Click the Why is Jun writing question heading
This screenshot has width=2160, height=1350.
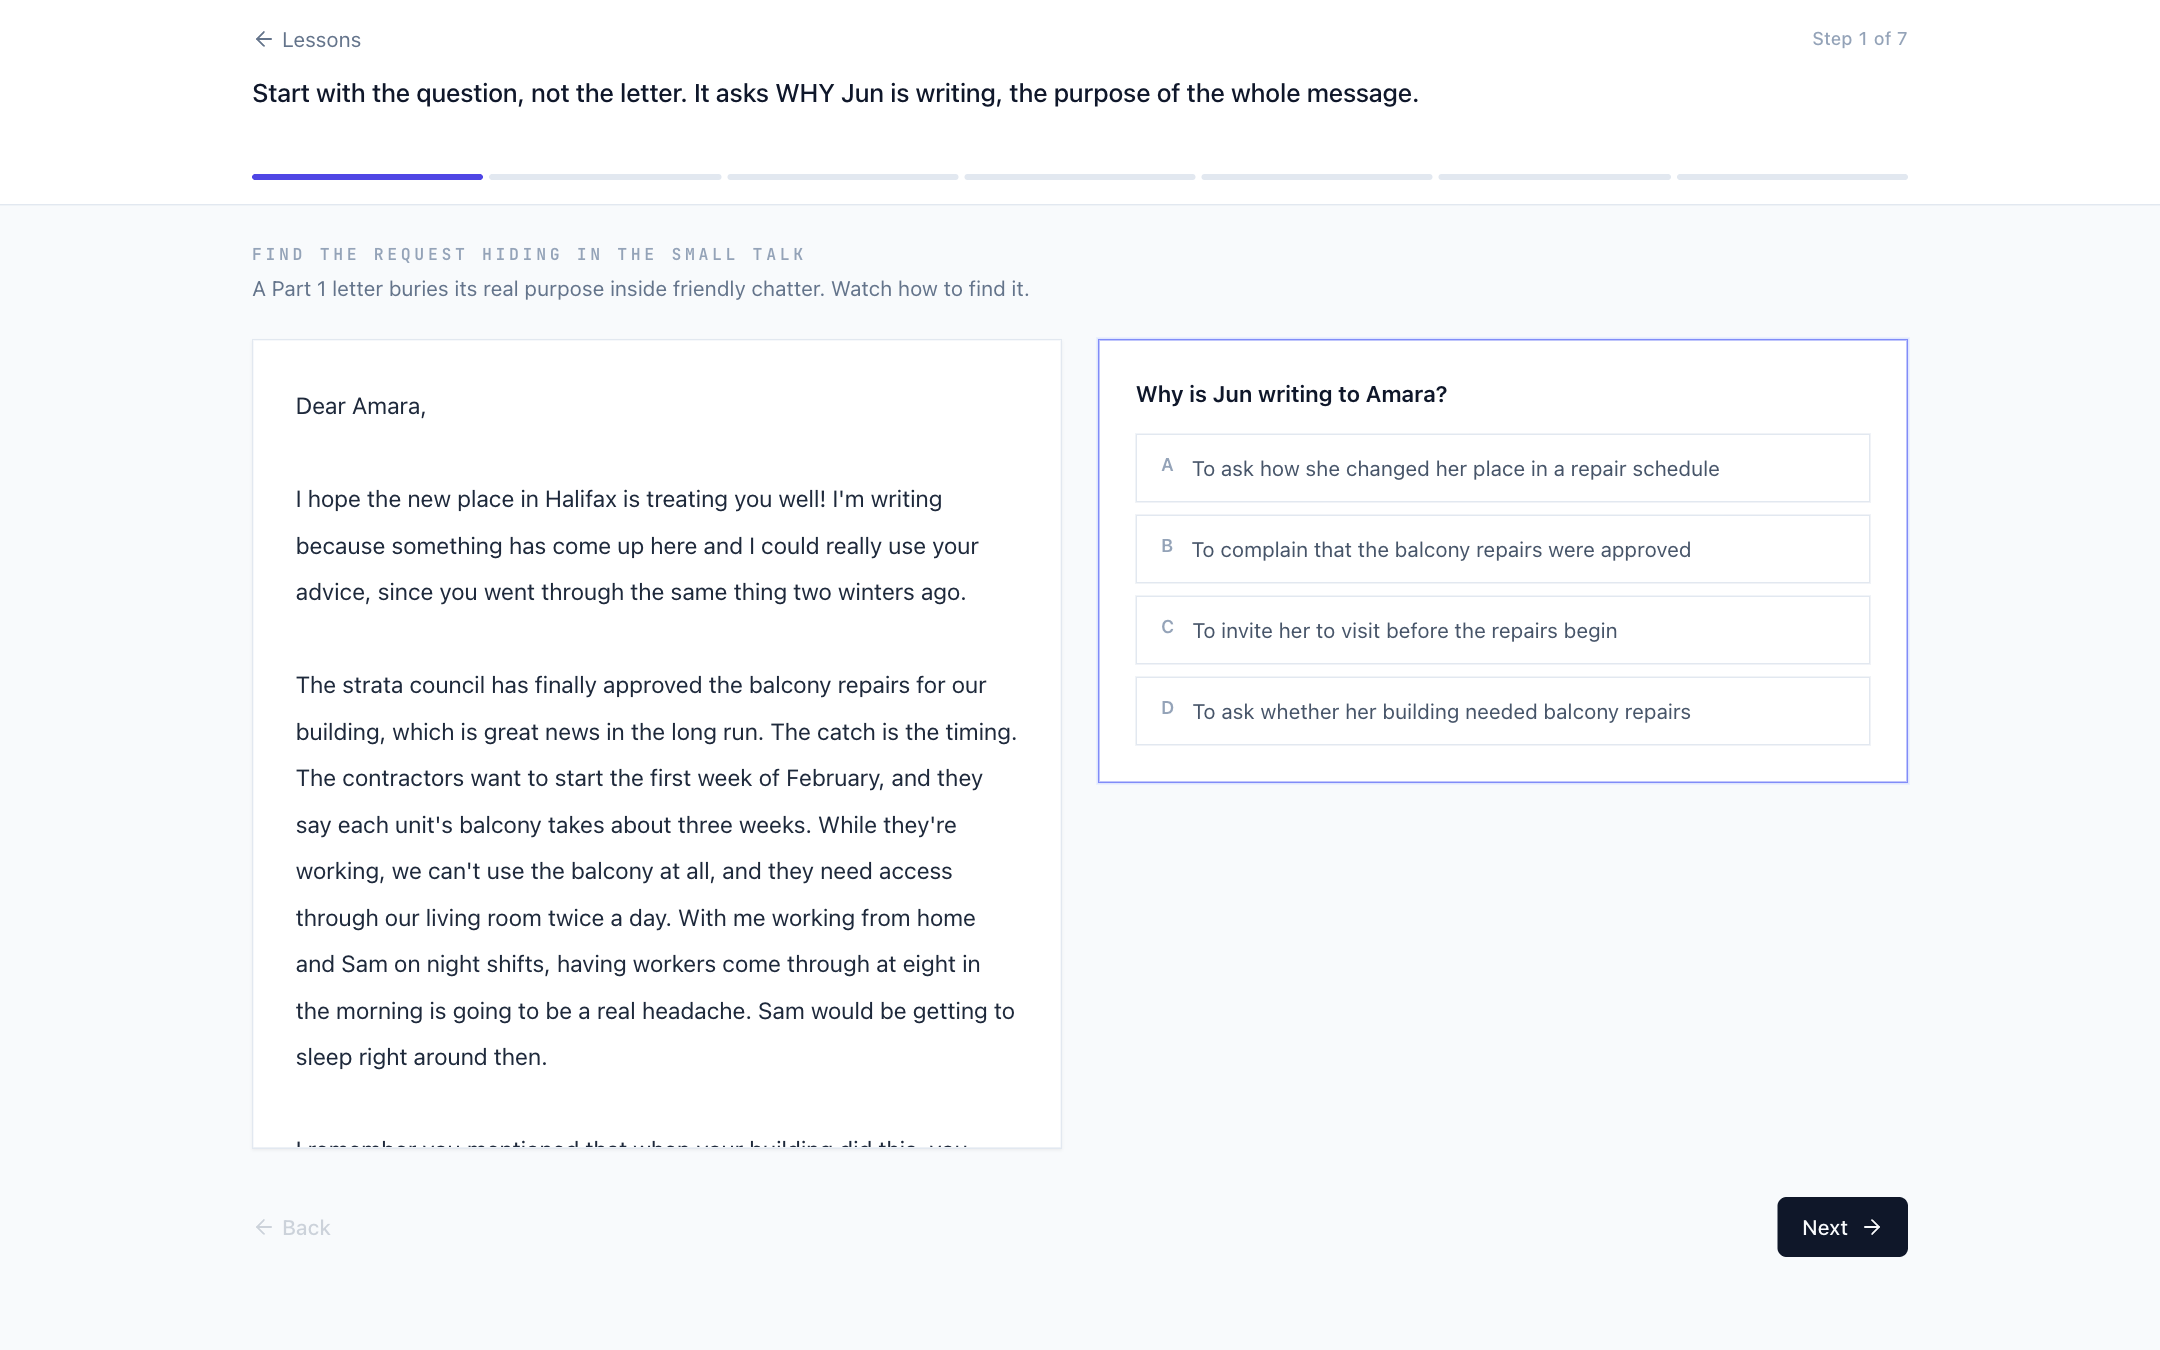(1291, 394)
